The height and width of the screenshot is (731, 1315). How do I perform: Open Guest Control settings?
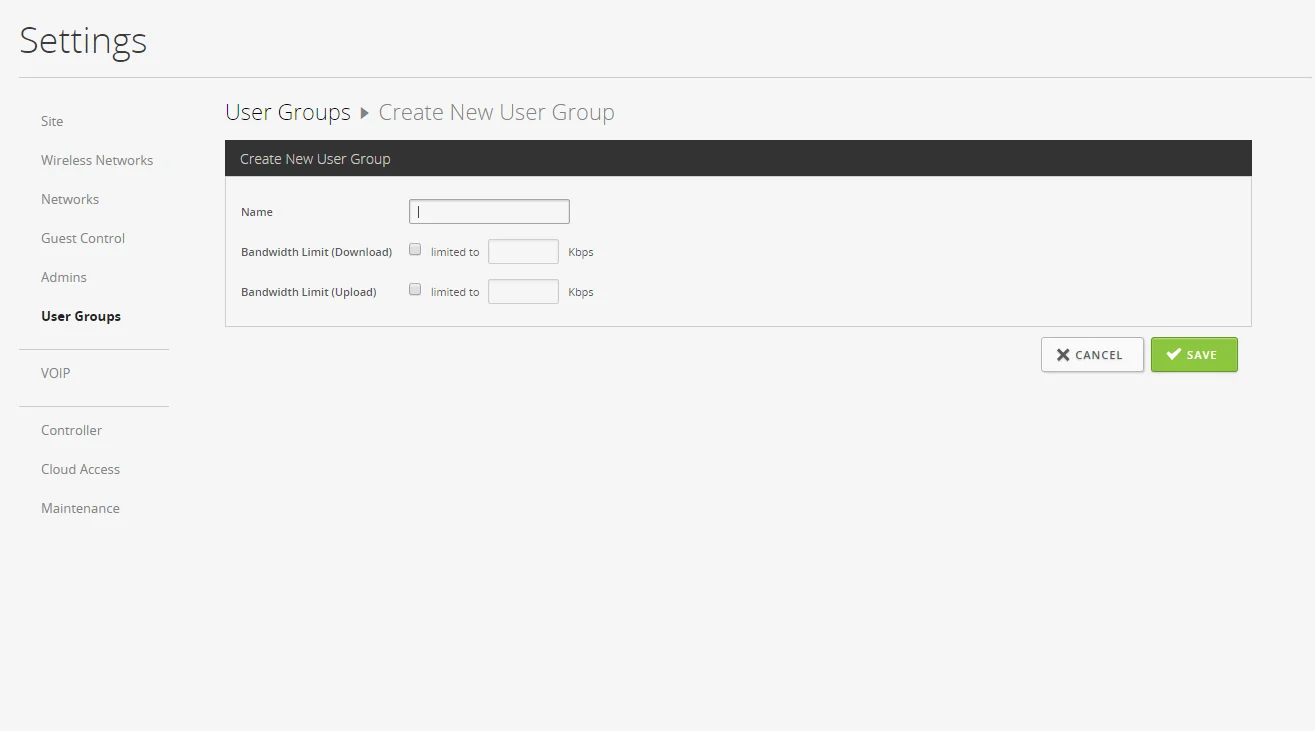(83, 238)
